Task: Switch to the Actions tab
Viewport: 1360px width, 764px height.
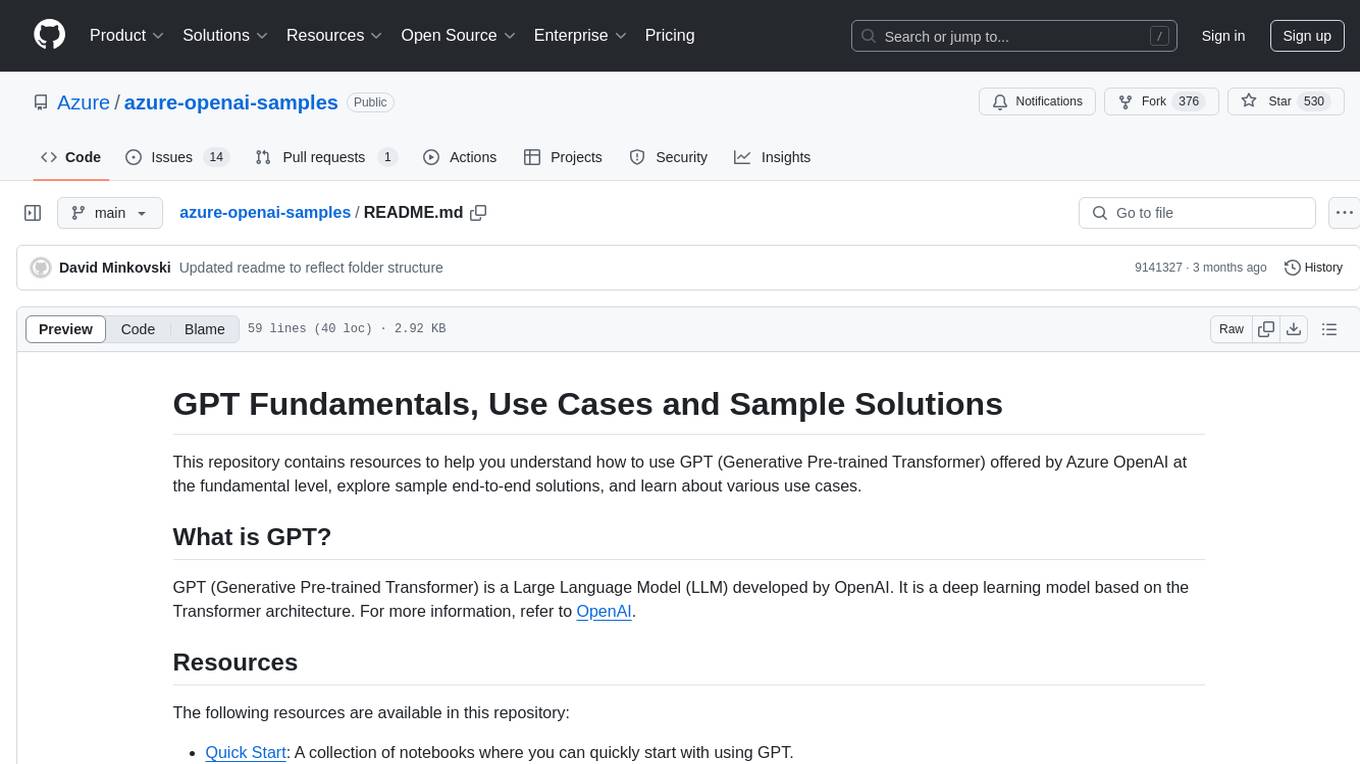Action: pyautogui.click(x=459, y=157)
